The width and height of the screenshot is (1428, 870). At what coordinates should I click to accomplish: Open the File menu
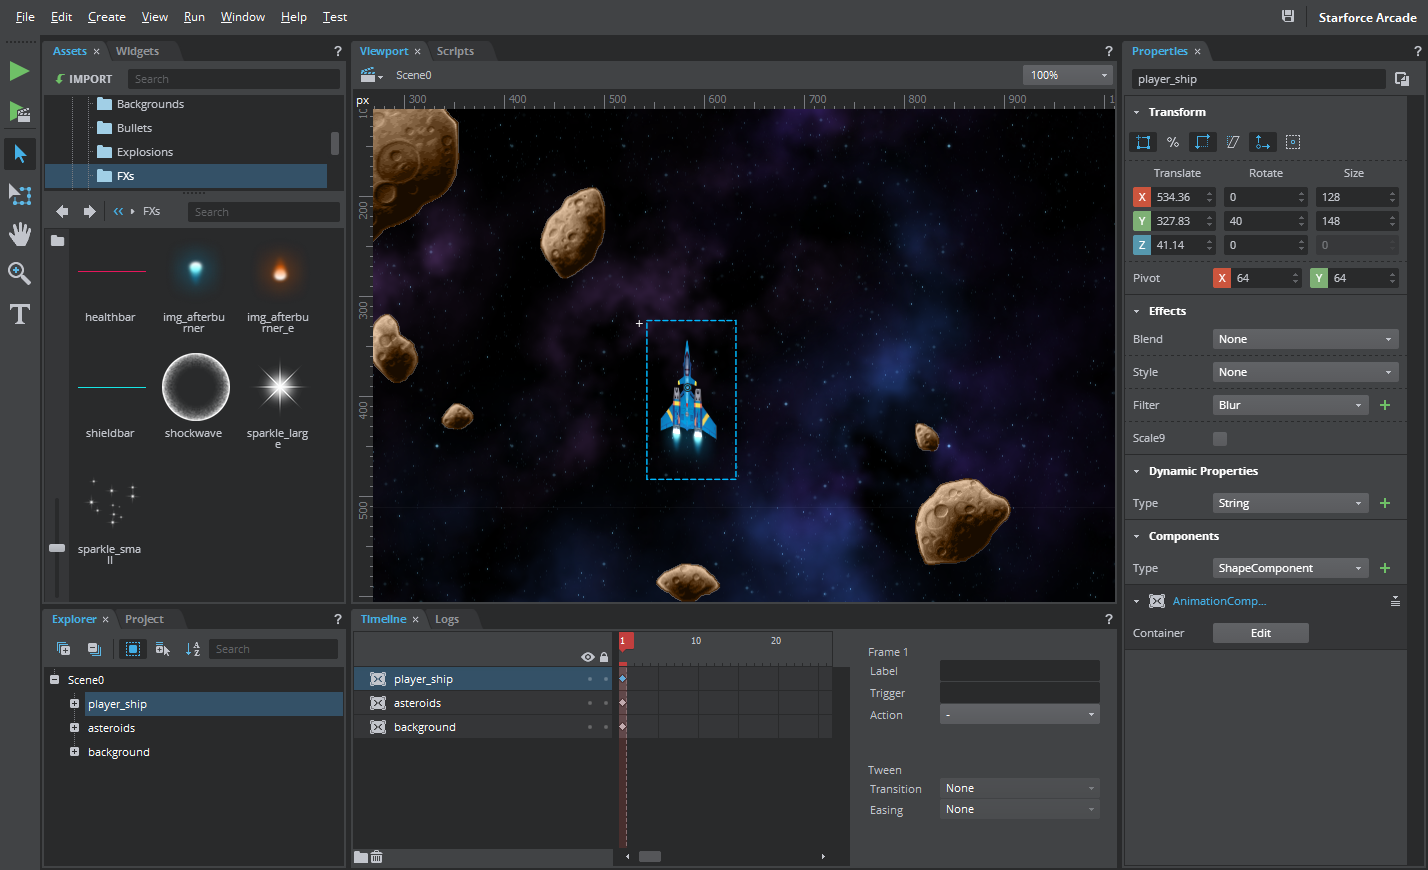[25, 17]
